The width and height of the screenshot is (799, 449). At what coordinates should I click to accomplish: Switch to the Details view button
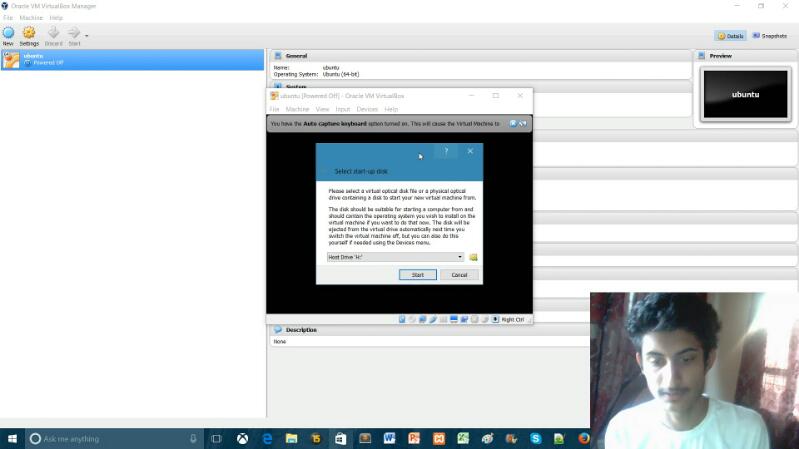tap(730, 36)
